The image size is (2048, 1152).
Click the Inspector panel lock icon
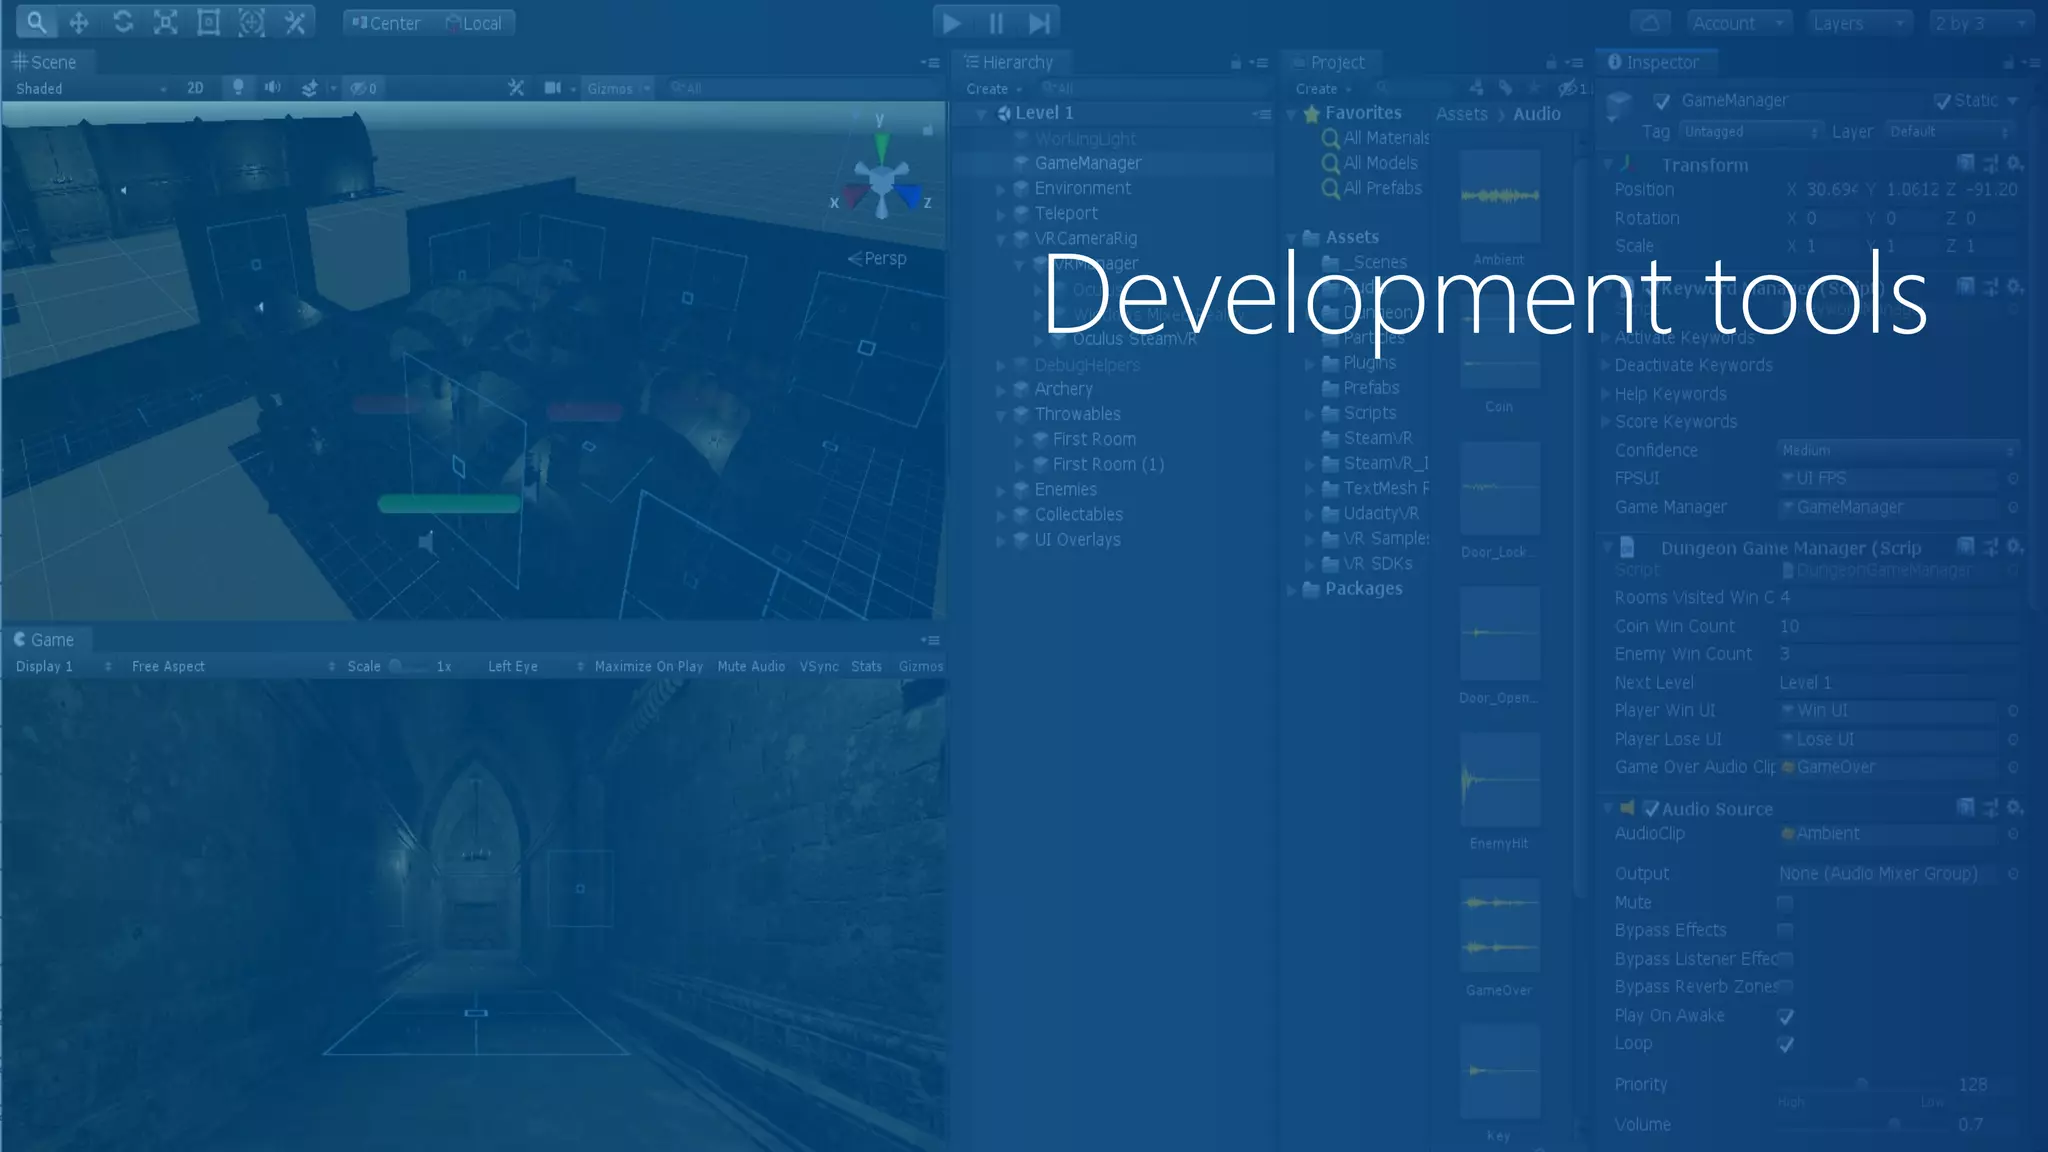point(2008,62)
